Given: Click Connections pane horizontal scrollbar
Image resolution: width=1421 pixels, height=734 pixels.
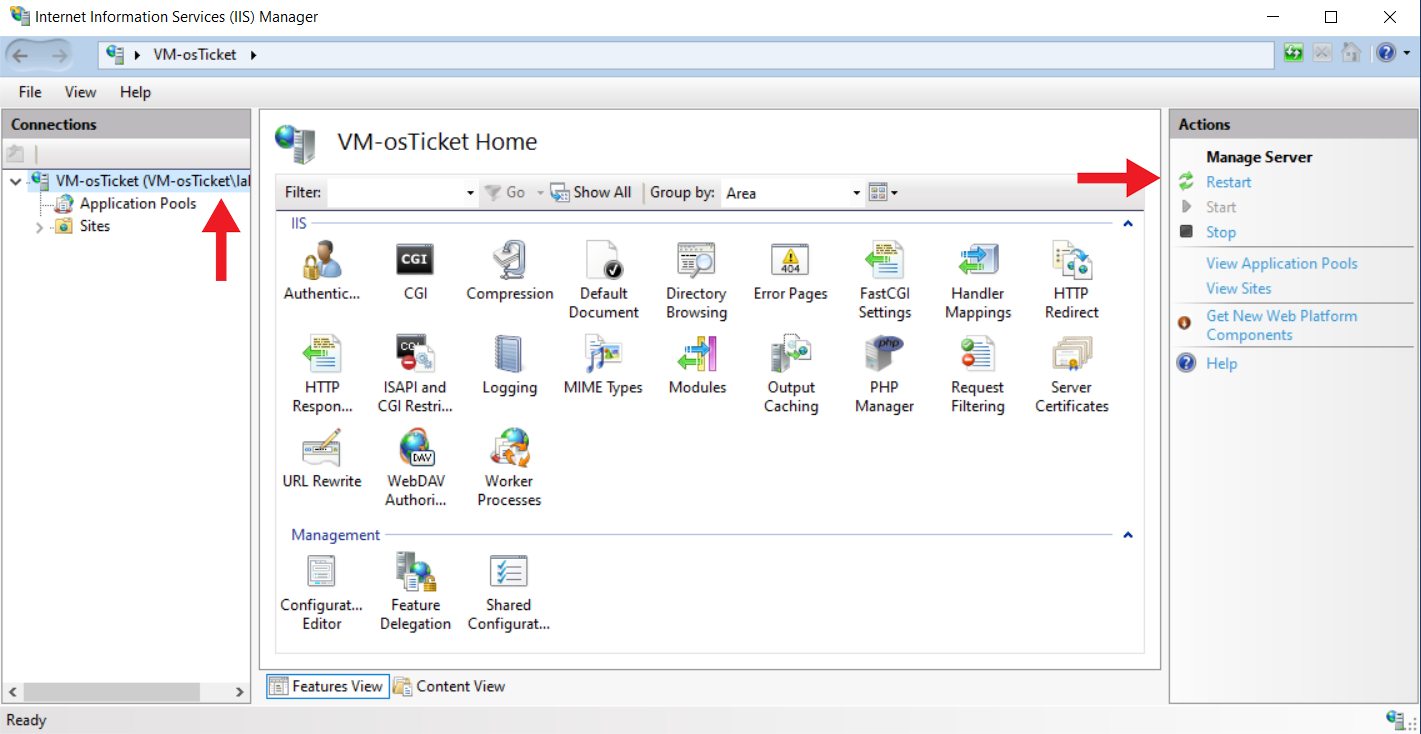Looking at the screenshot, I should point(112,691).
